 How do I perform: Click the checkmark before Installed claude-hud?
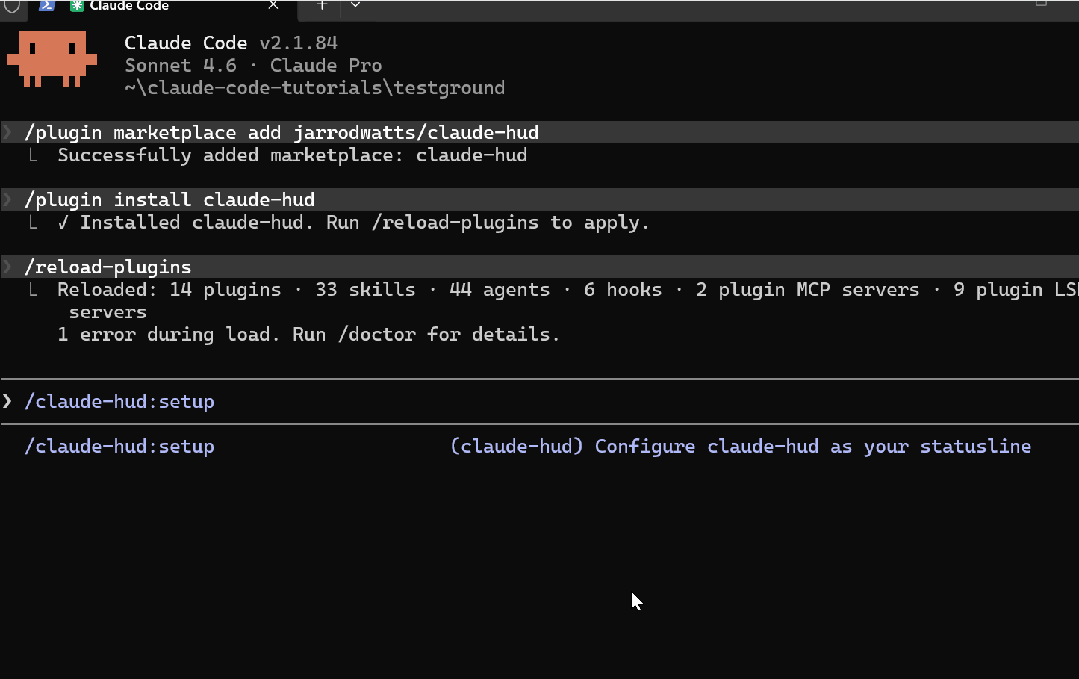click(x=63, y=222)
